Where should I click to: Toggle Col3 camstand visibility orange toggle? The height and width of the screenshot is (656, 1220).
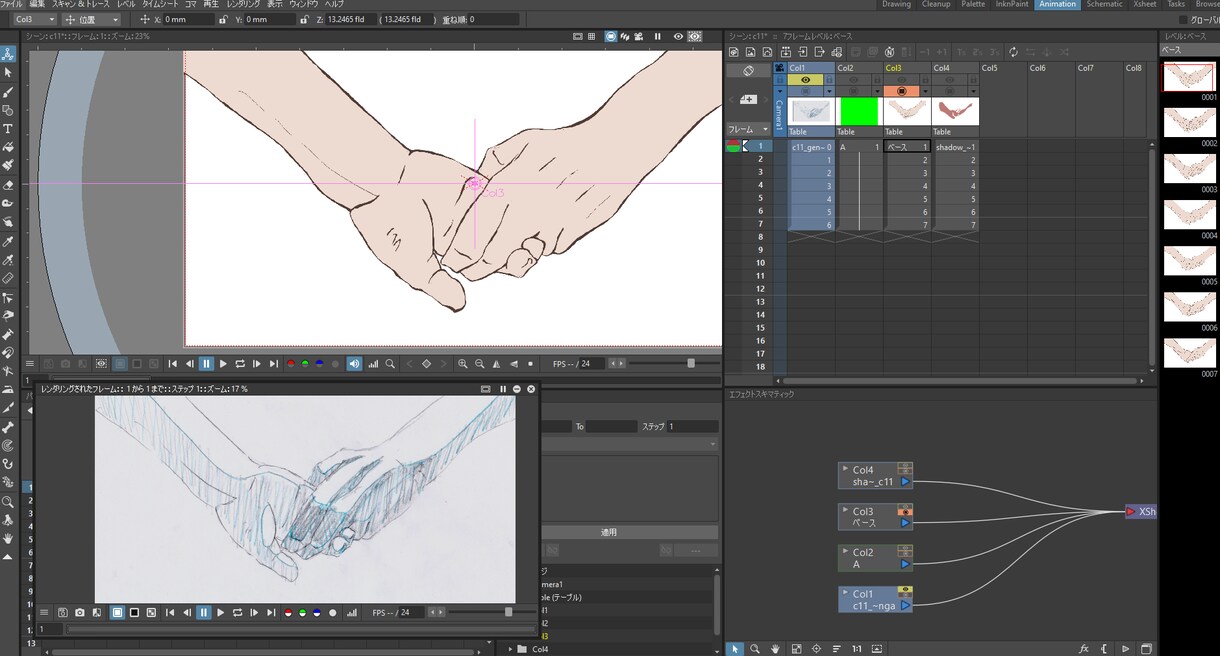901,91
